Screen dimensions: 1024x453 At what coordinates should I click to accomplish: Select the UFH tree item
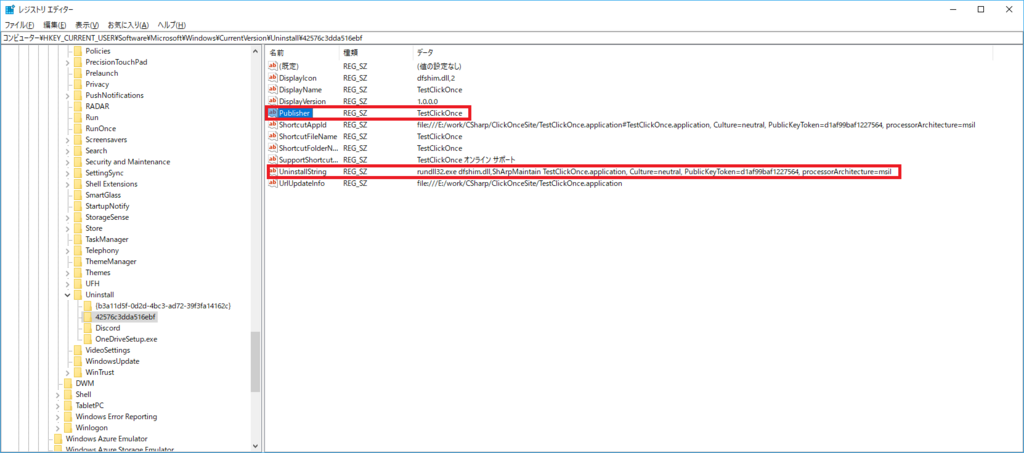click(92, 284)
